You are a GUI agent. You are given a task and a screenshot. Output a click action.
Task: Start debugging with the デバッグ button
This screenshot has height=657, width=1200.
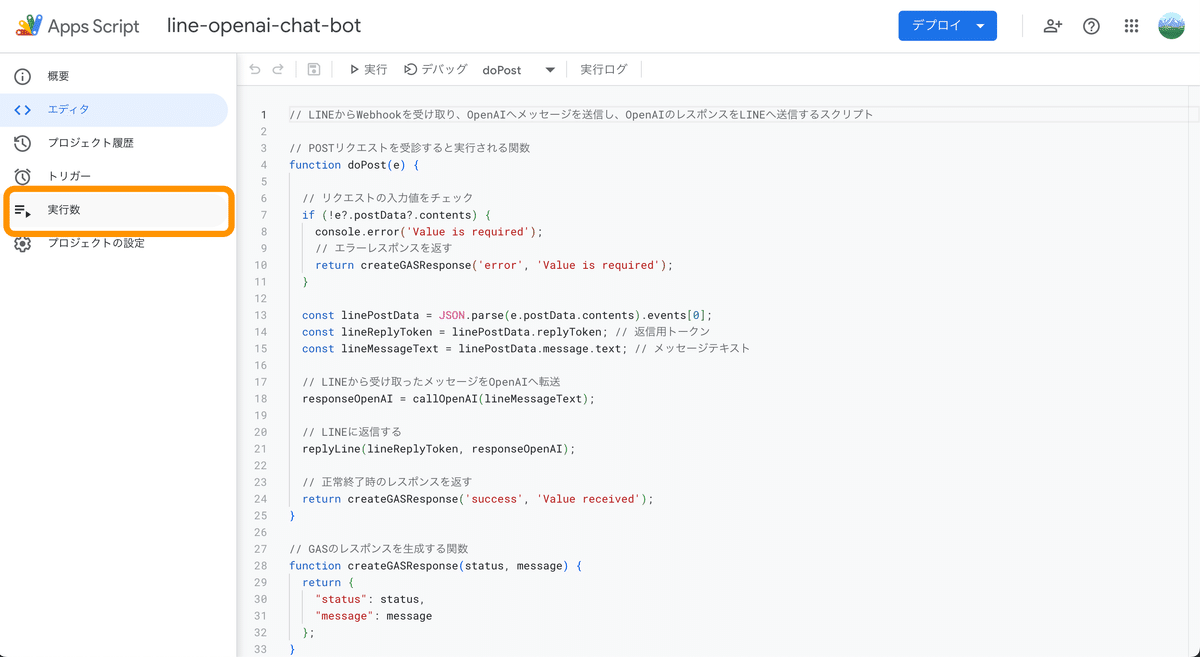pos(436,69)
